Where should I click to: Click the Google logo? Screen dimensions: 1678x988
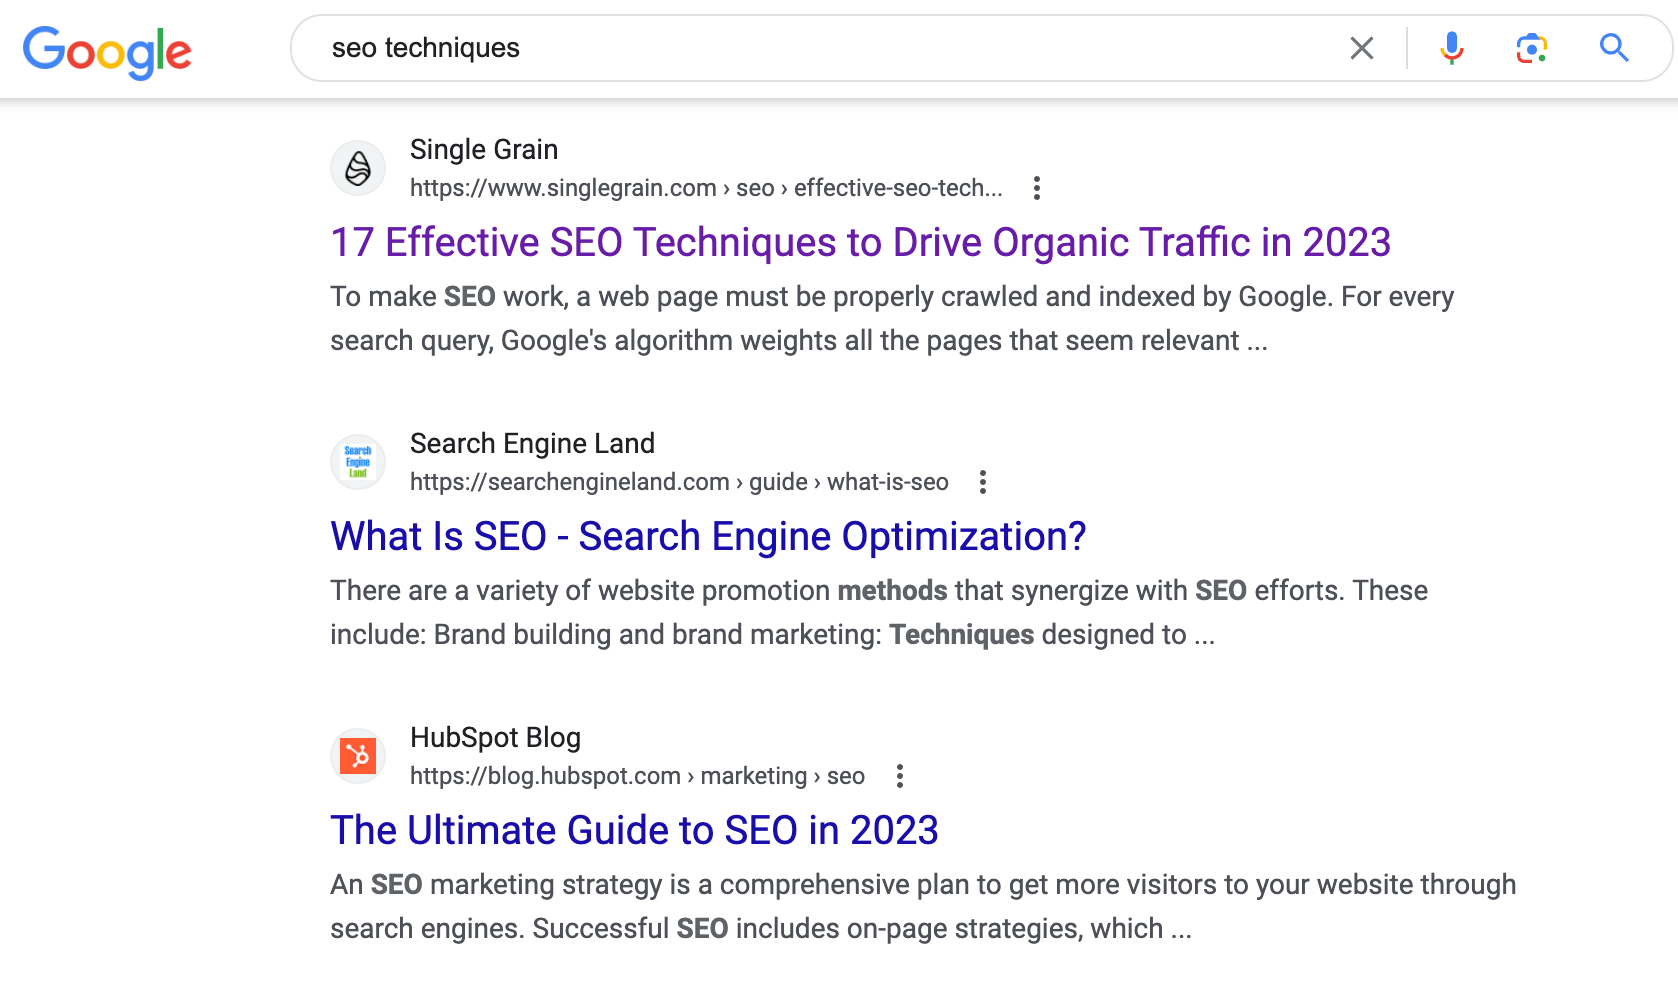click(107, 51)
